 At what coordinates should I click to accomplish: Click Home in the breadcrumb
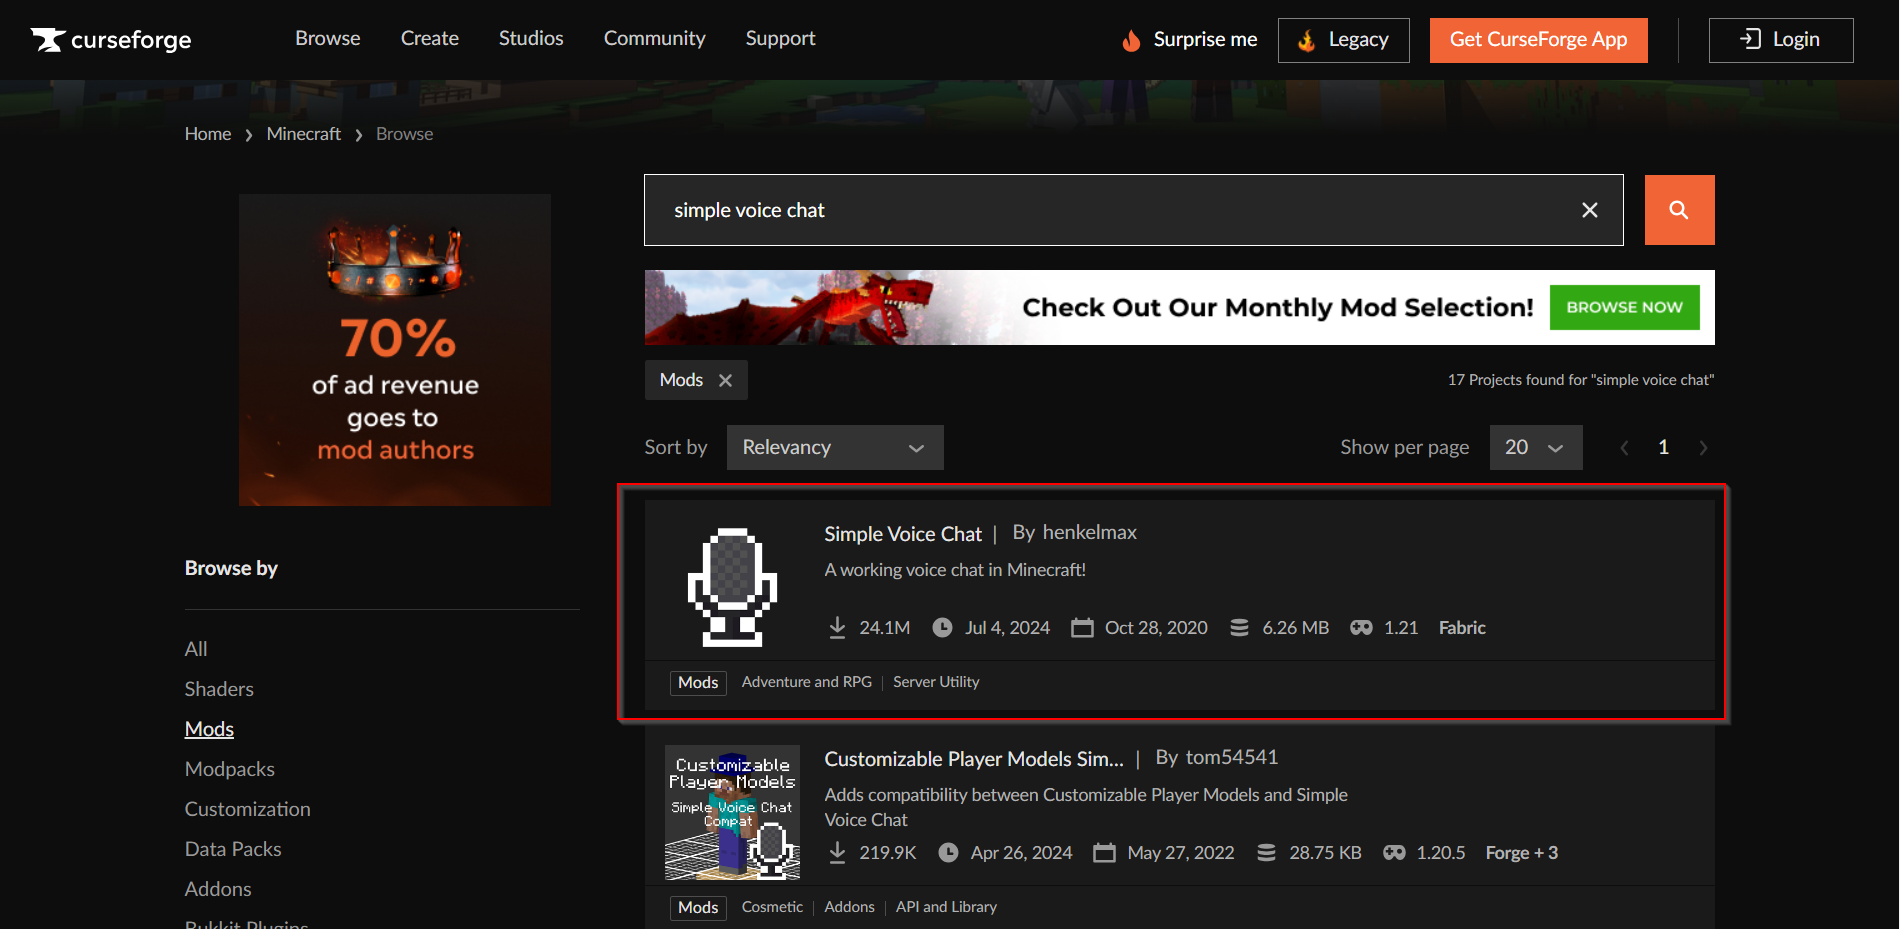pos(208,134)
